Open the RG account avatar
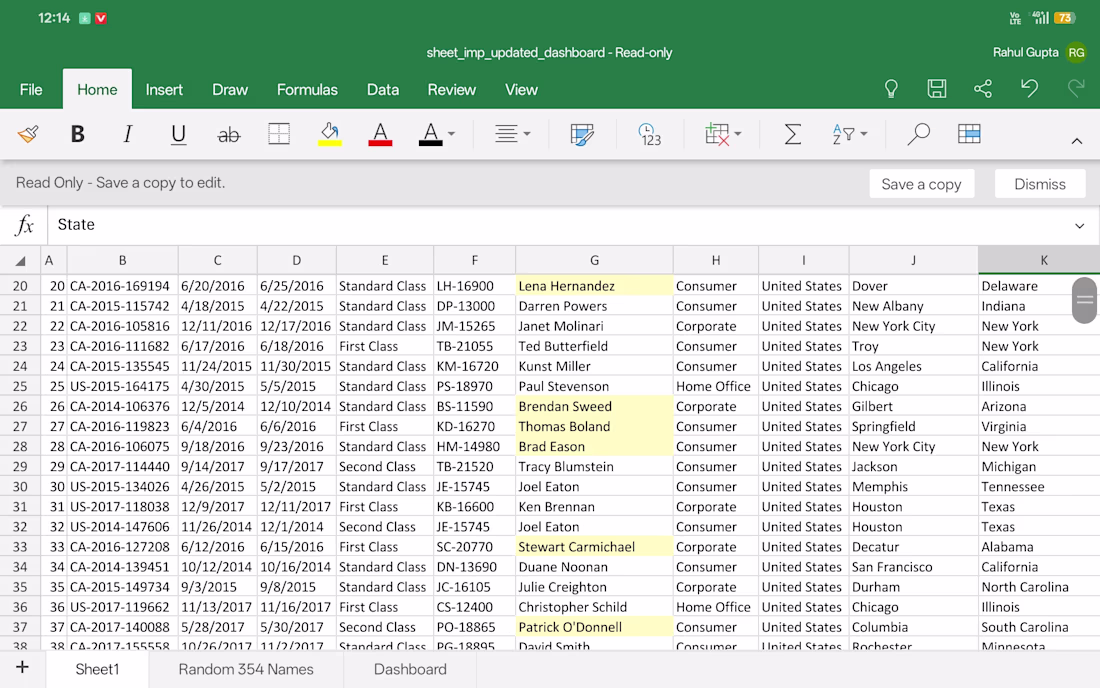Screen dimensions: 1100x688 [x=1076, y=53]
